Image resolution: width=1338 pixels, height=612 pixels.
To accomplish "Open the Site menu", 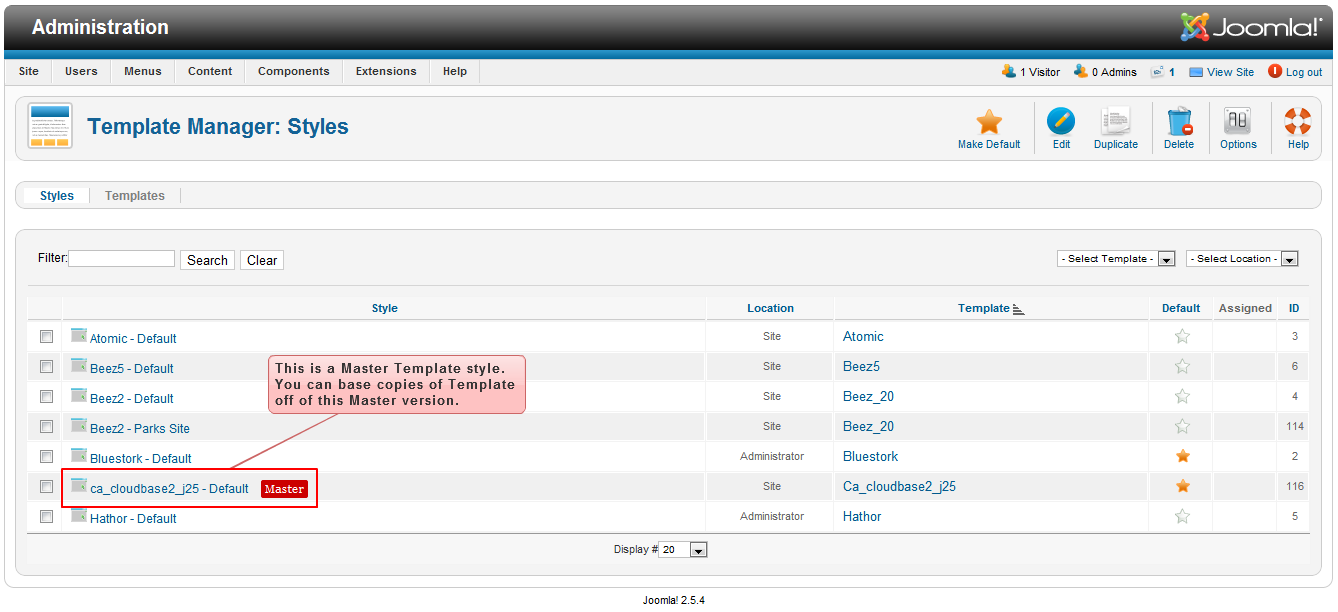I will click(x=29, y=71).
